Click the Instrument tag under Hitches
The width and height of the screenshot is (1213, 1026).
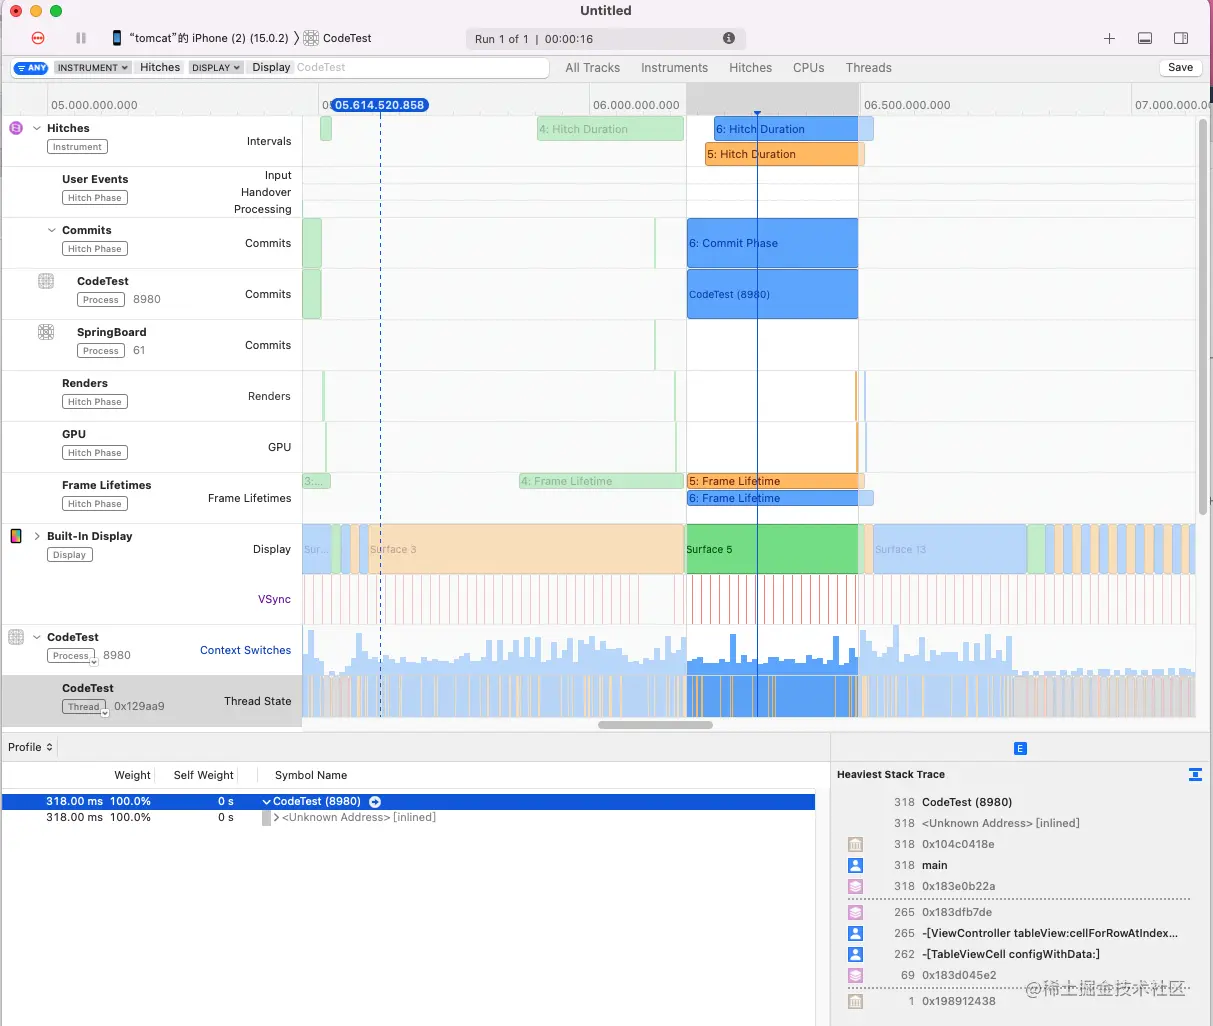pos(77,147)
